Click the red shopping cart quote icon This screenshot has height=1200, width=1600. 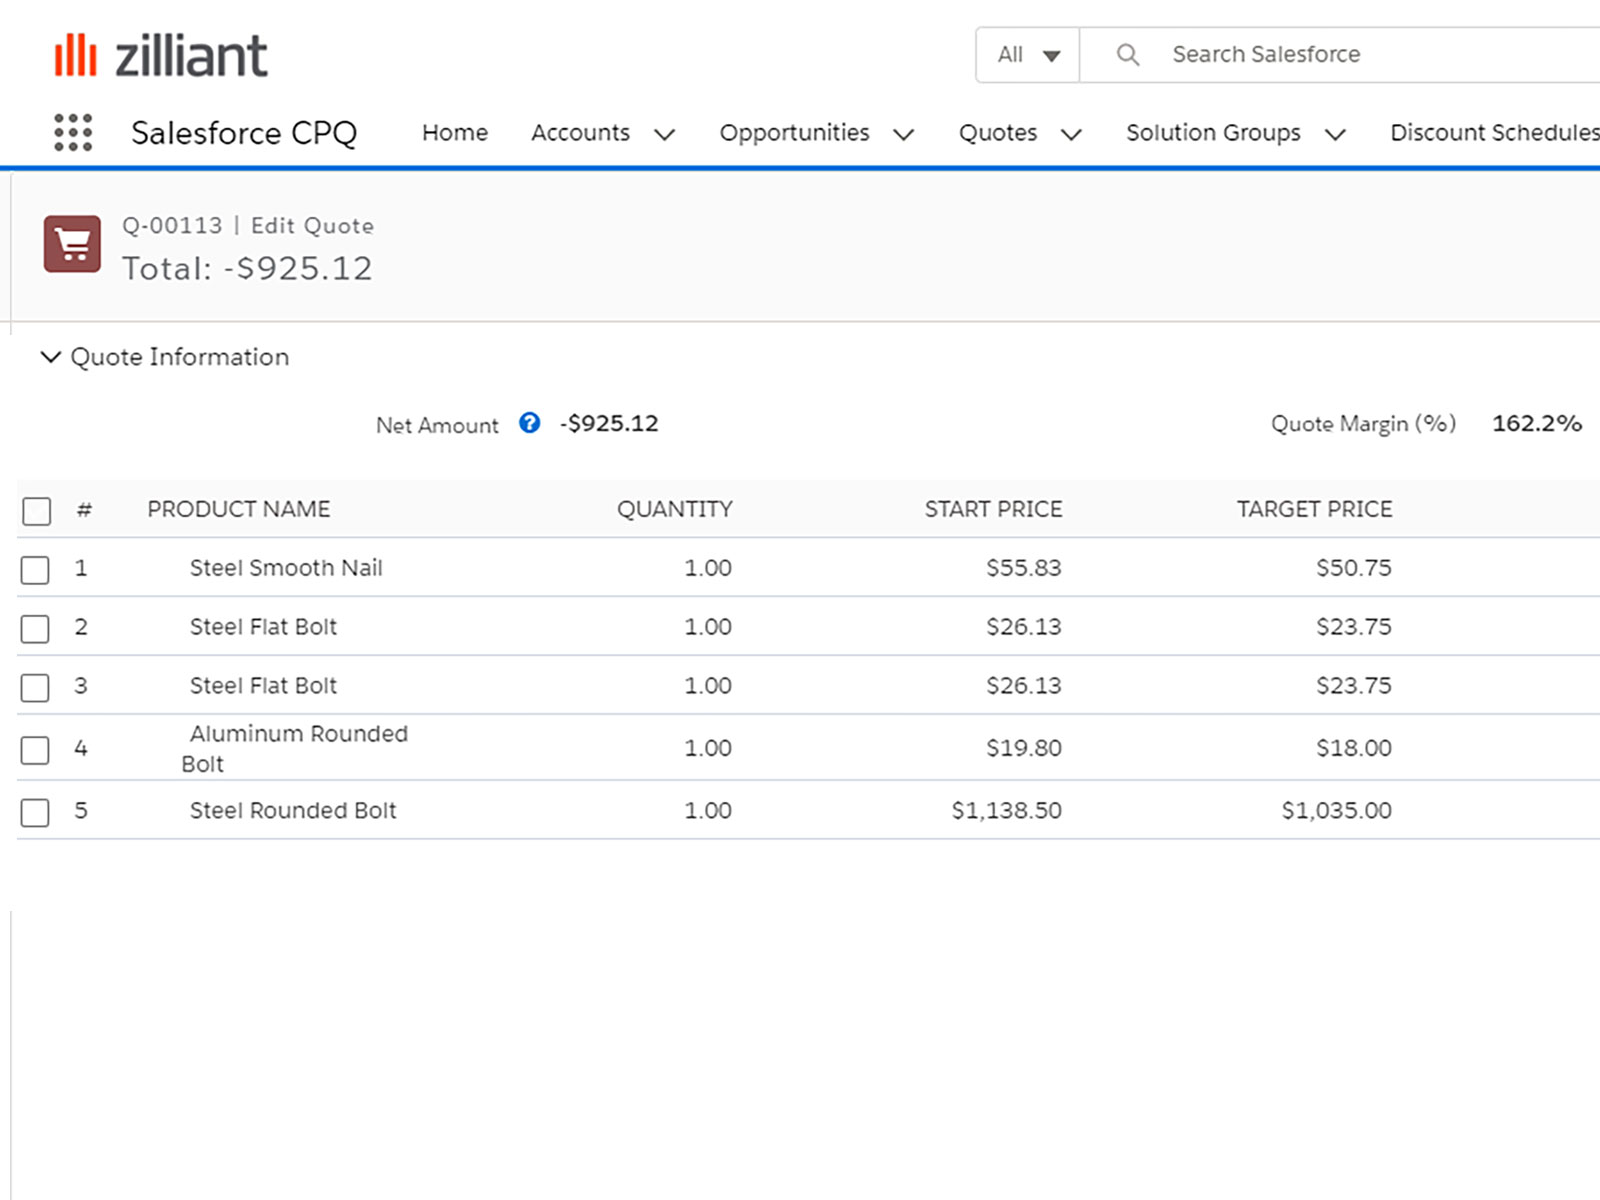[72, 243]
